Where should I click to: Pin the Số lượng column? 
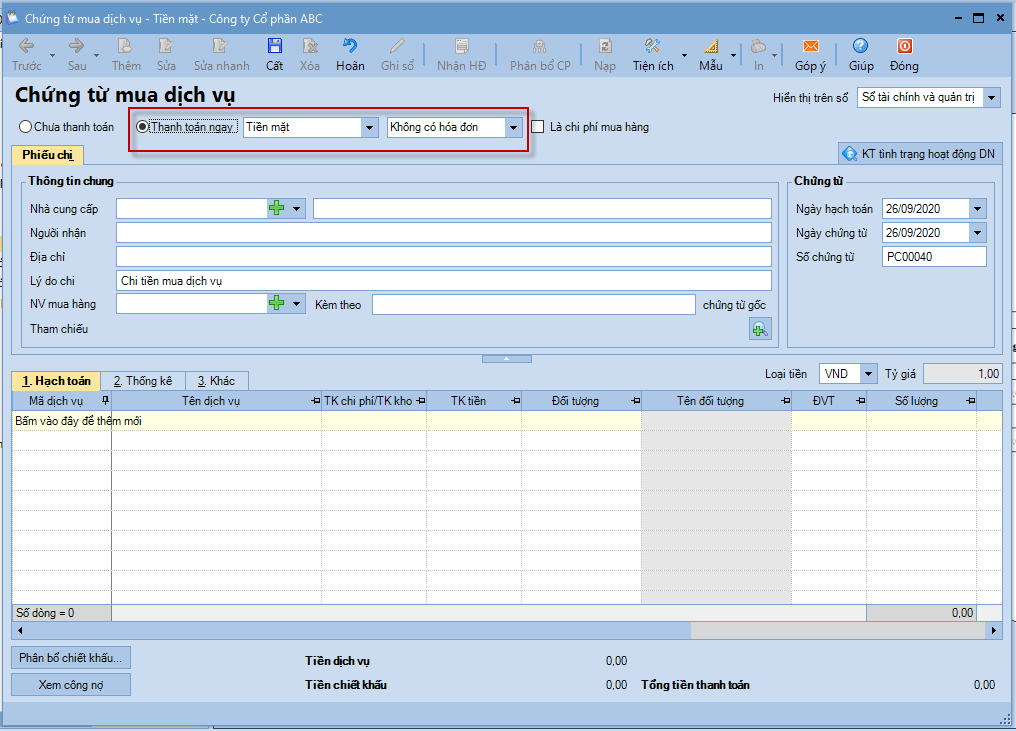970,401
